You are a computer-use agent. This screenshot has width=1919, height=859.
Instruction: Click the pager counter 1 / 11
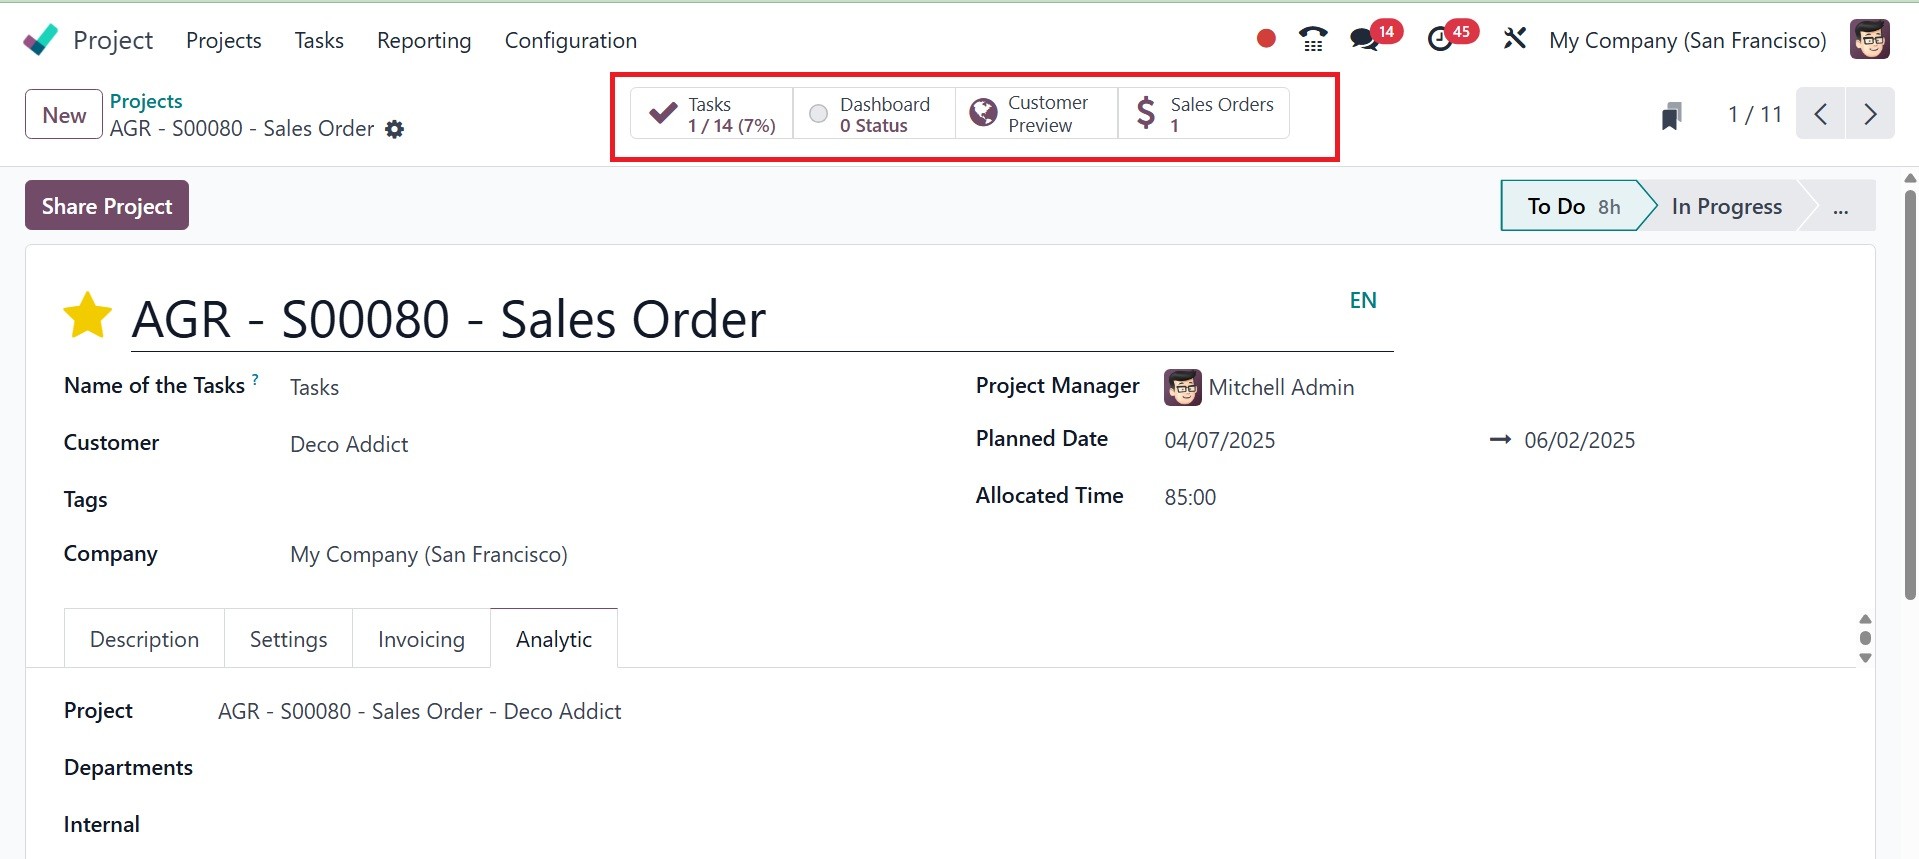pos(1755,114)
